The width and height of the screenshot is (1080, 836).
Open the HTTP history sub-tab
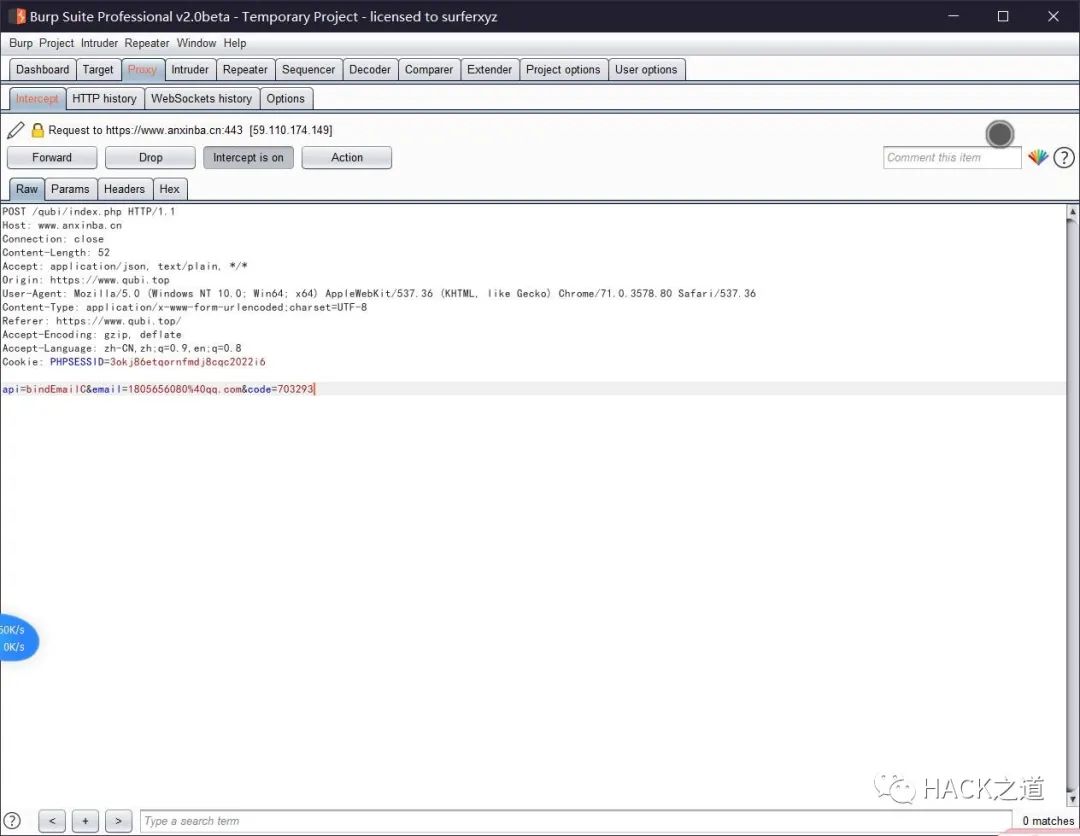(105, 98)
